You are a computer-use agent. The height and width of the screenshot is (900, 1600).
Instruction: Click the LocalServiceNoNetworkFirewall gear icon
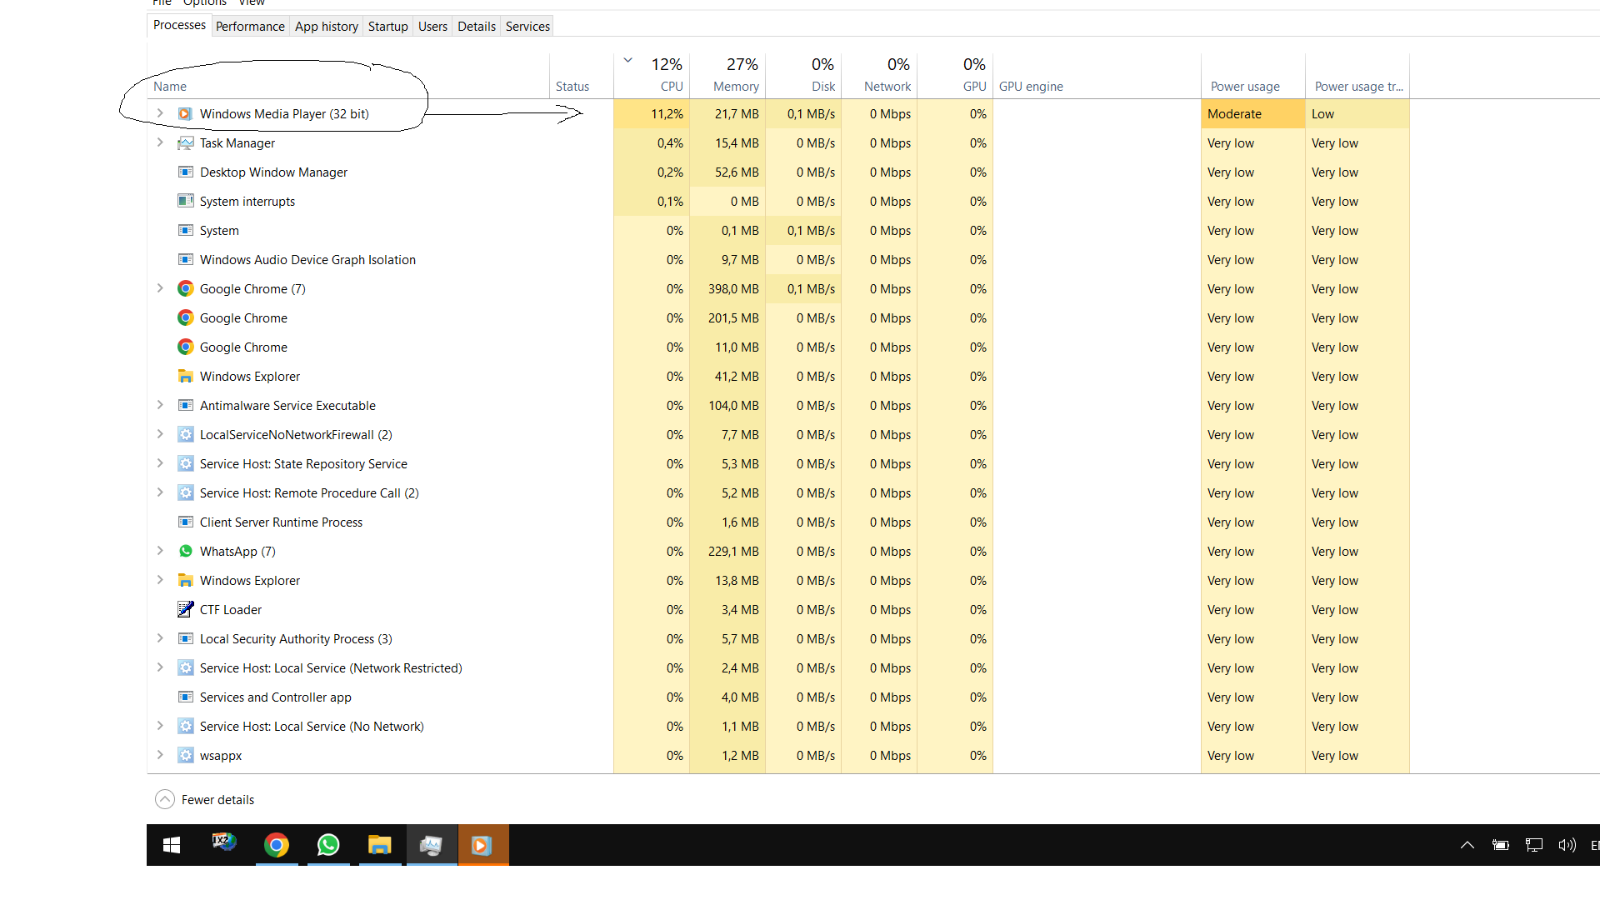click(x=185, y=434)
